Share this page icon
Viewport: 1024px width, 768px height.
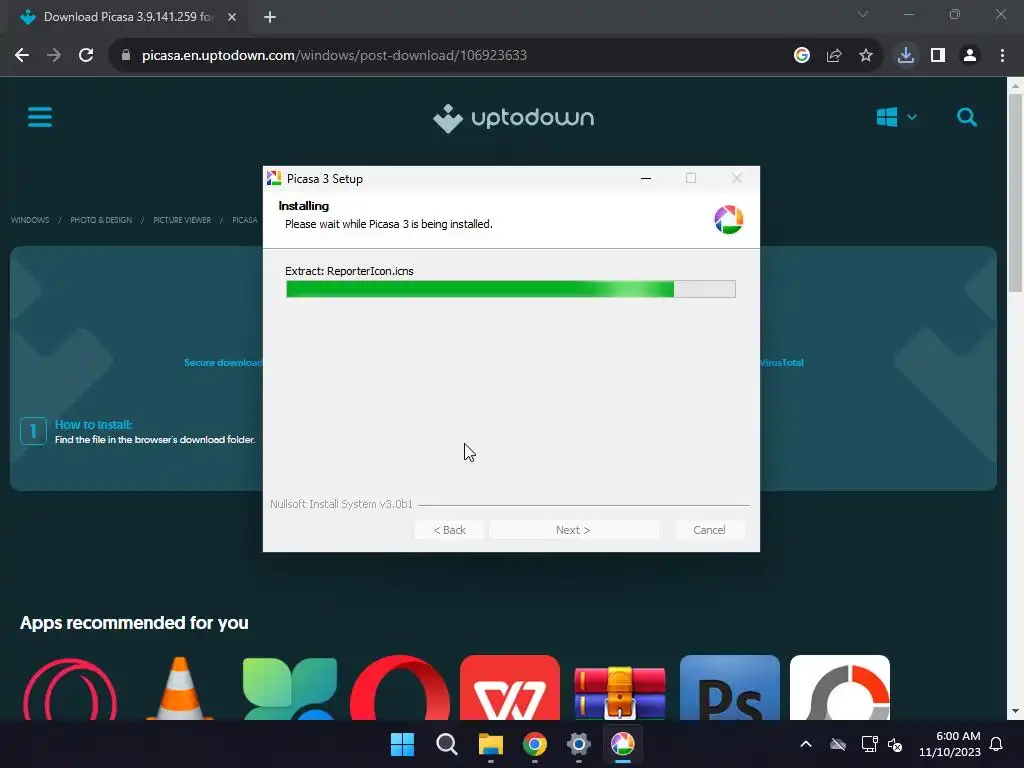coord(834,56)
